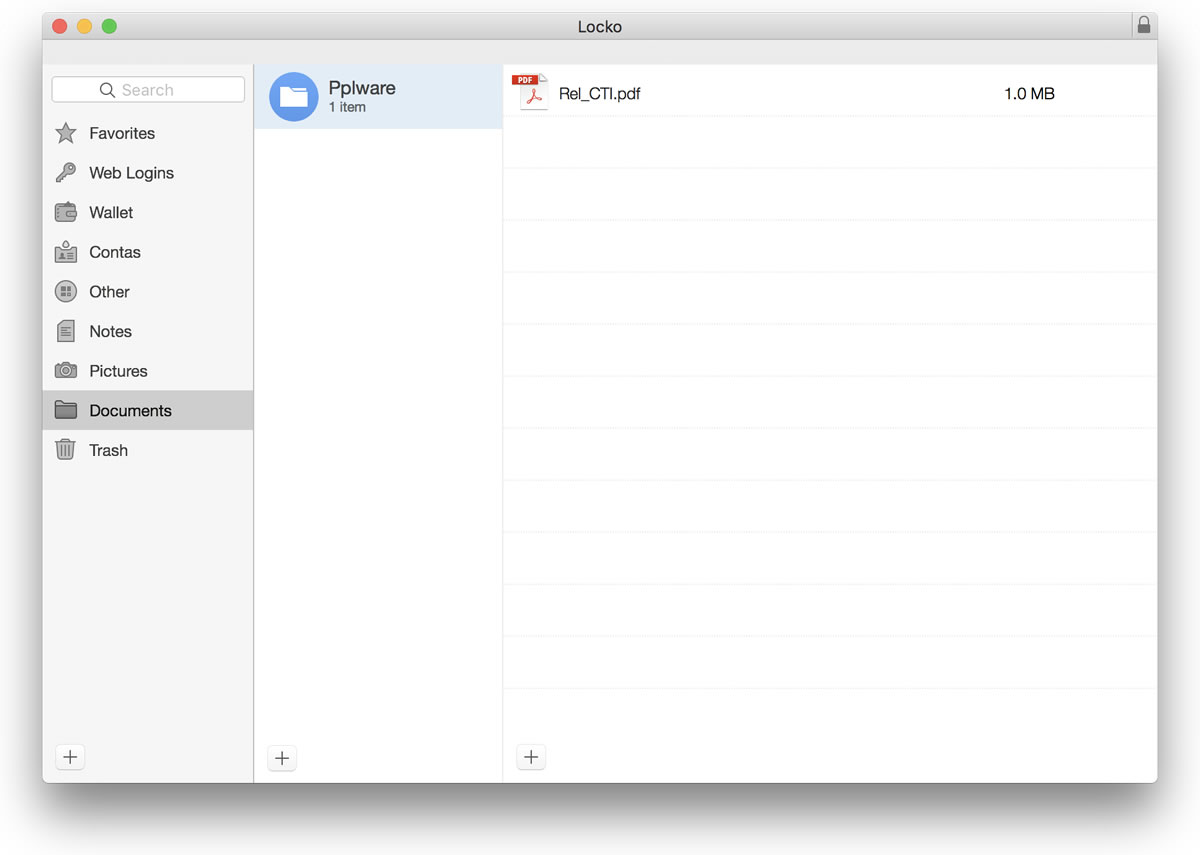Select the Wallet icon in sidebar
Viewport: 1200px width, 855px height.
coord(66,212)
